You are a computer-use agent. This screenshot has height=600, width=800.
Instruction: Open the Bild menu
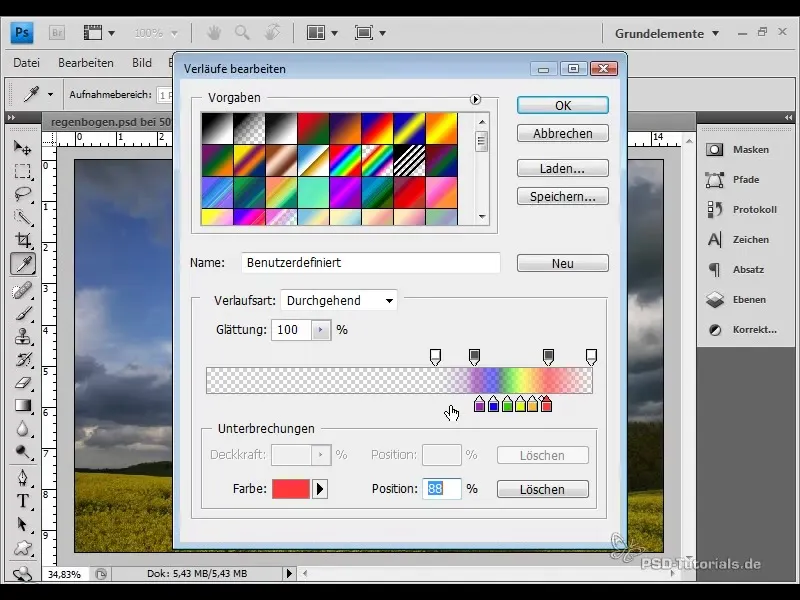click(142, 63)
